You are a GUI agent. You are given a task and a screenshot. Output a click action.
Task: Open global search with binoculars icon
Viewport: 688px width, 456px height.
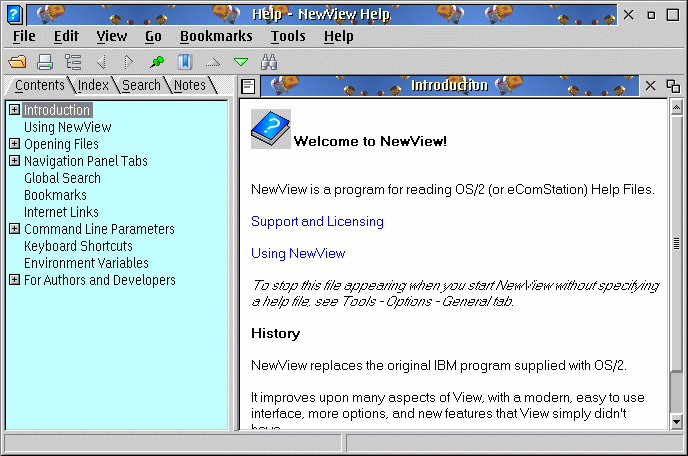tap(269, 62)
